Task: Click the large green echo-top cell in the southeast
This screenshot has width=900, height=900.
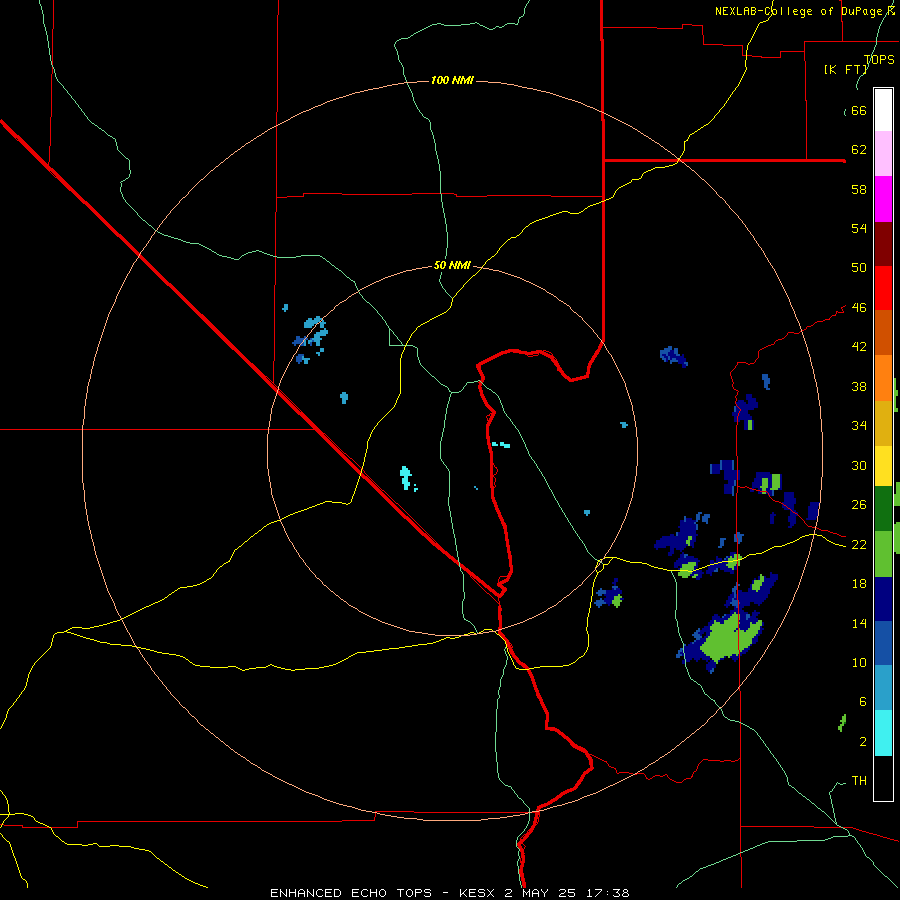Action: tap(728, 638)
